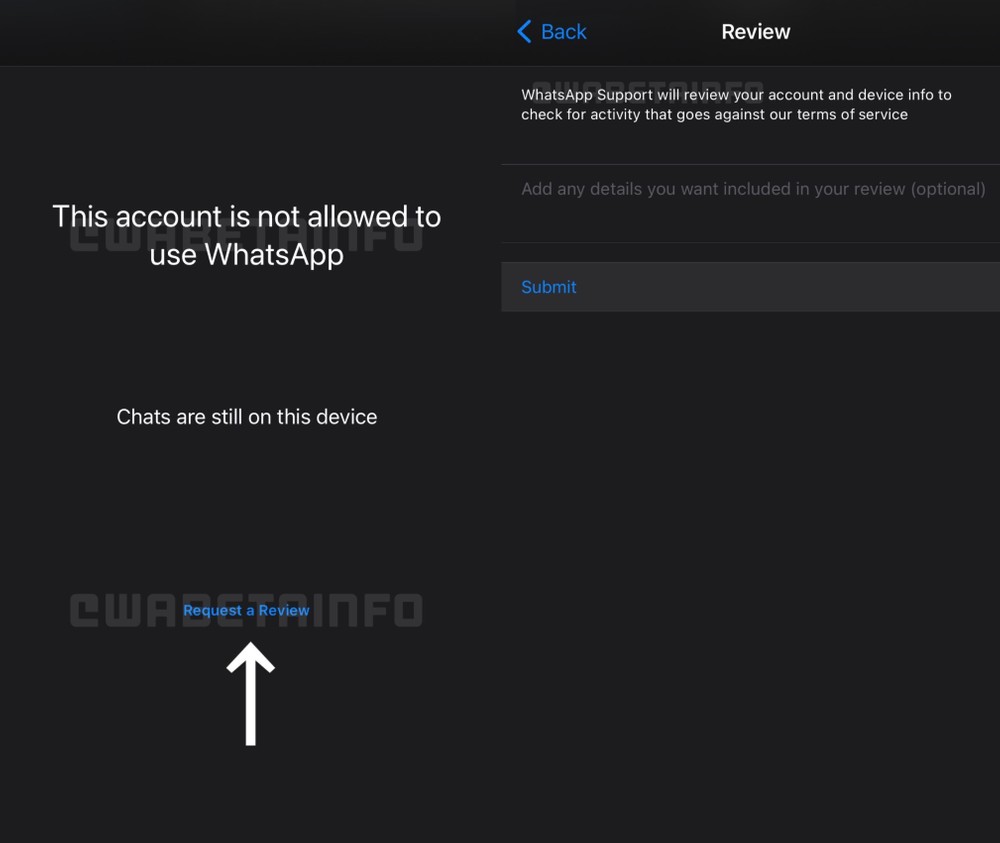Tap the word optional in the placeholder
The height and width of the screenshot is (843, 1000).
[948, 189]
